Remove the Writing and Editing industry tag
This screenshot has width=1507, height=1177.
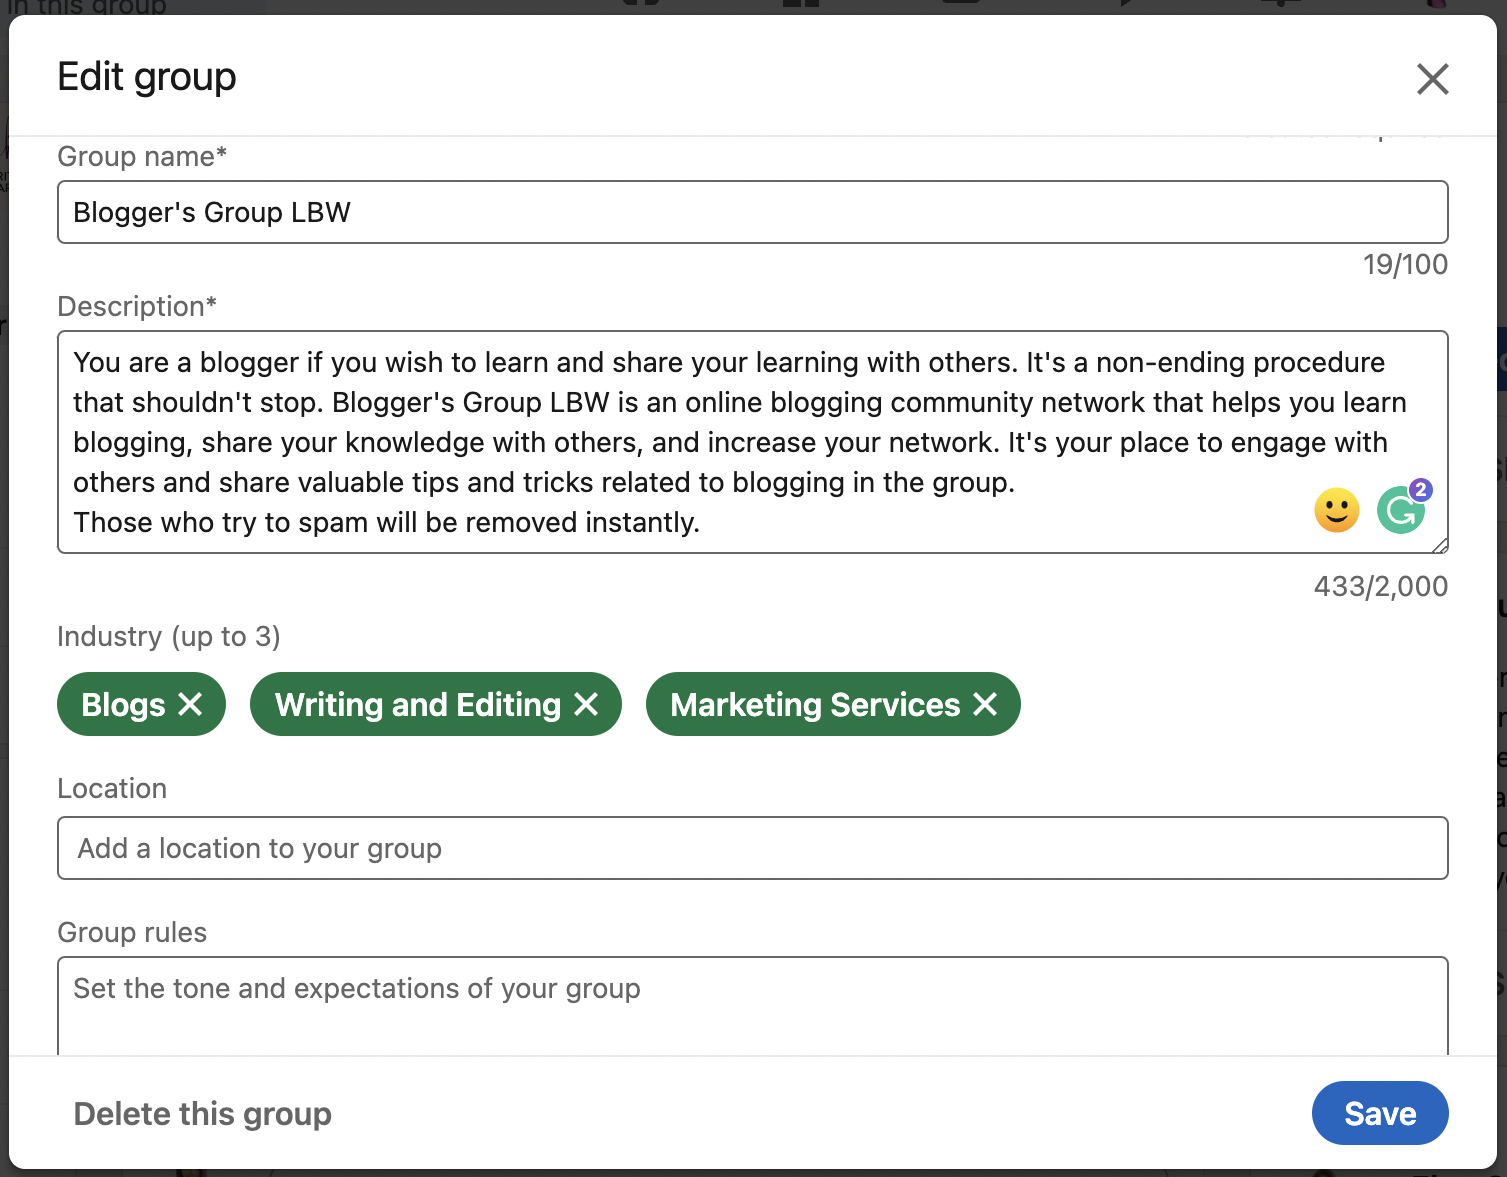(588, 704)
